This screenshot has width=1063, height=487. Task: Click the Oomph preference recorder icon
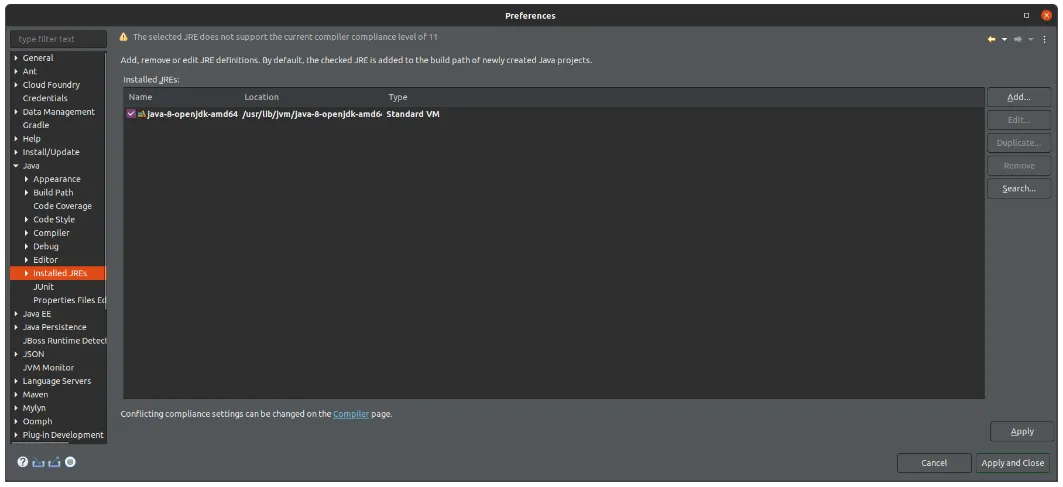click(70, 462)
